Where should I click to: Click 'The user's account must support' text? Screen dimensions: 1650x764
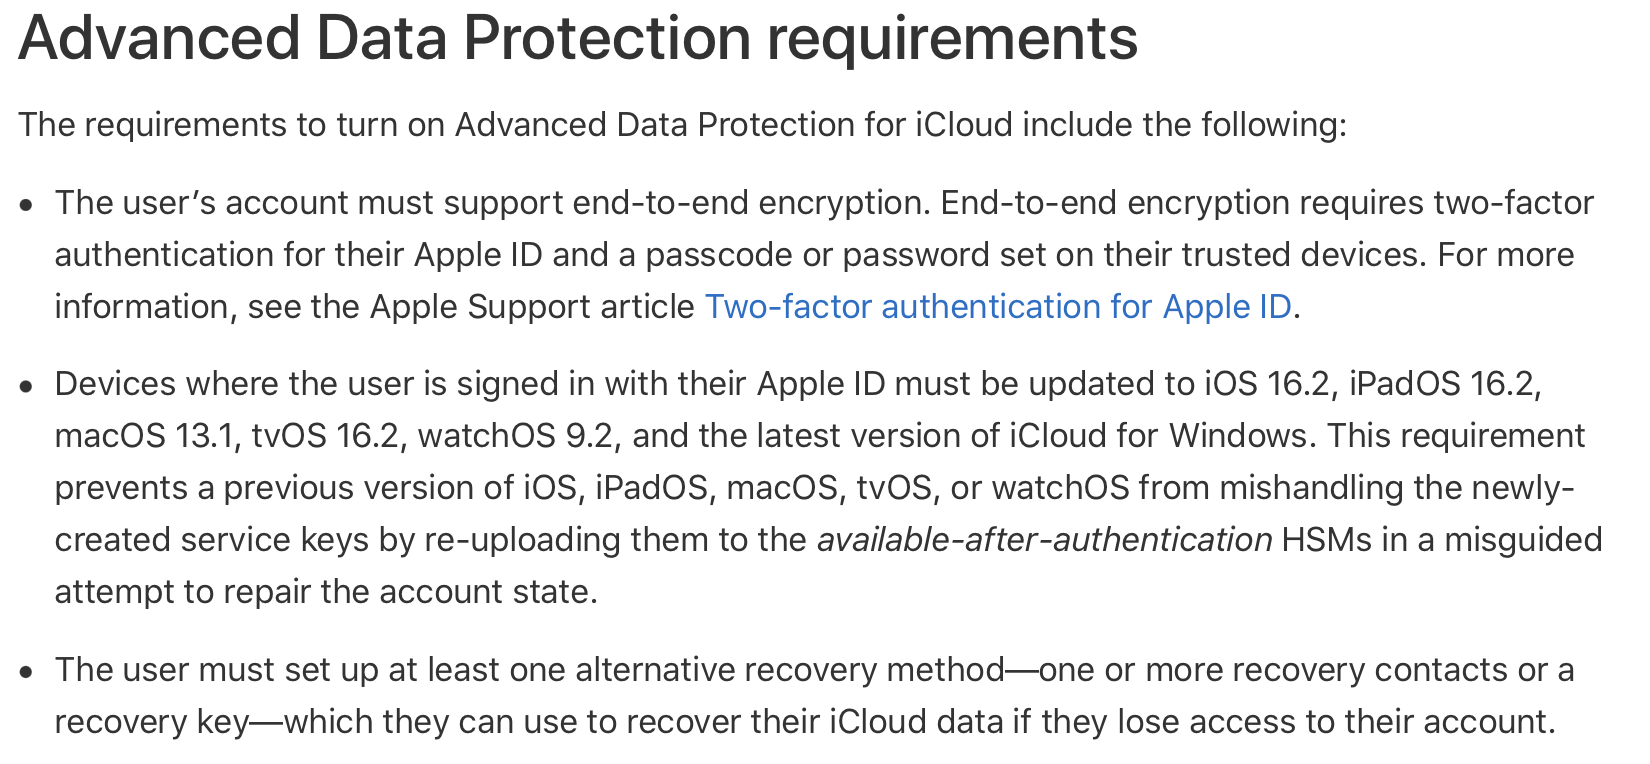point(309,203)
